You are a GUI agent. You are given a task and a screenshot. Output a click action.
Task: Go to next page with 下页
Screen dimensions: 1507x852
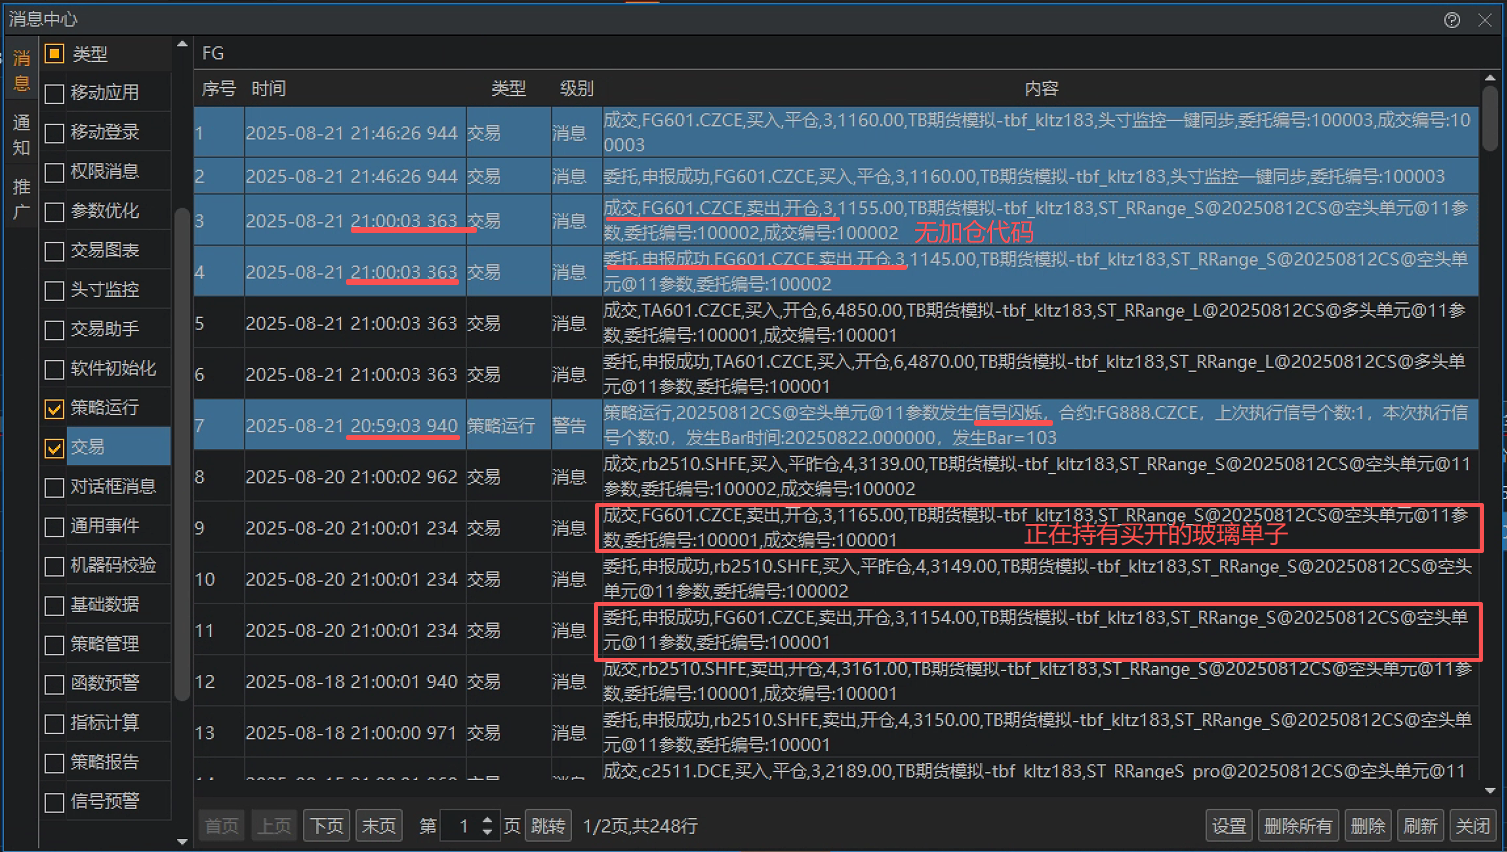coord(326,826)
